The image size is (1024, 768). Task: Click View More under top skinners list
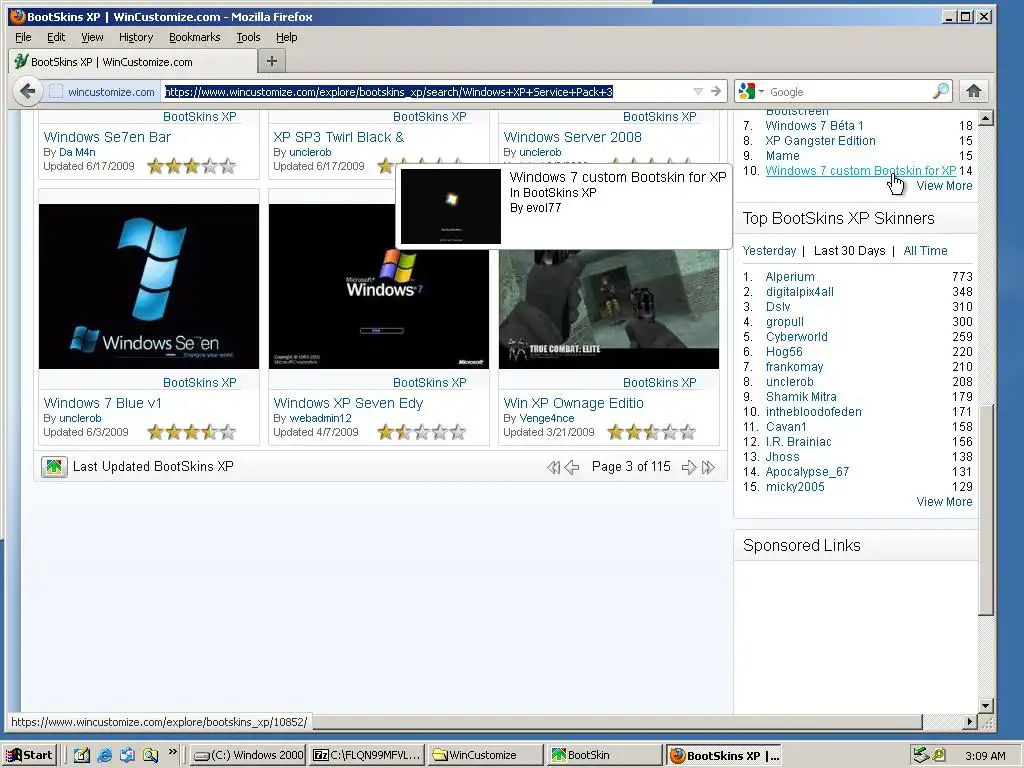[x=944, y=502]
